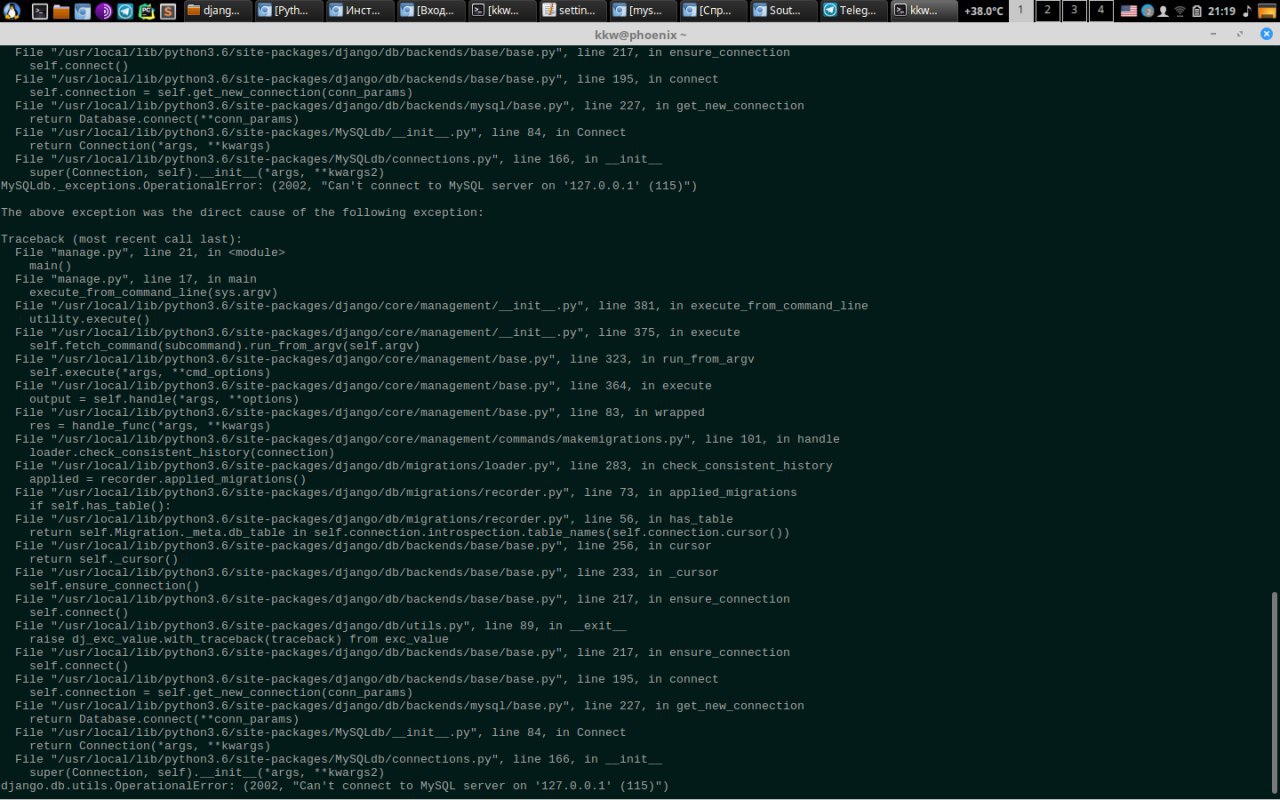Open the penguin applications menu icon

(12, 11)
